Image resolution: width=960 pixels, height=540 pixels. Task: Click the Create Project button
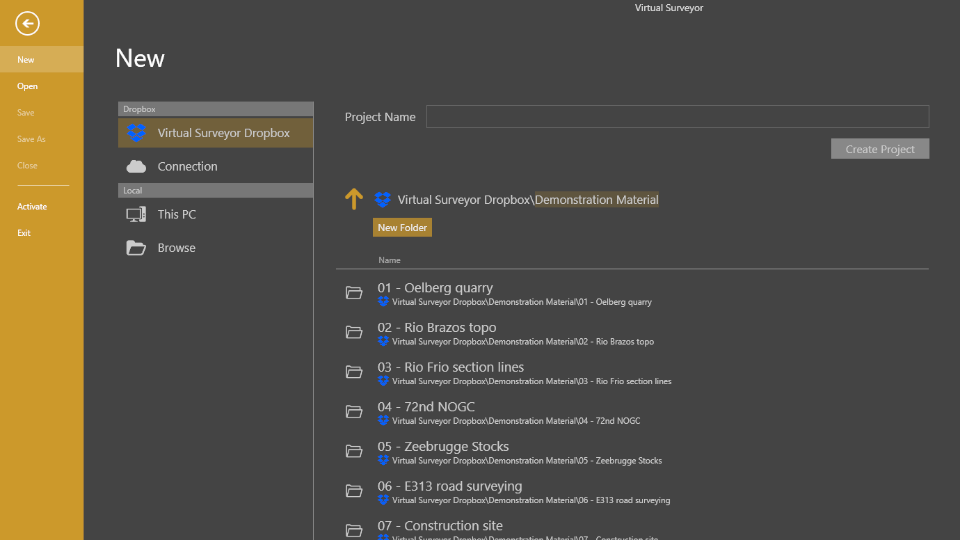pos(880,149)
